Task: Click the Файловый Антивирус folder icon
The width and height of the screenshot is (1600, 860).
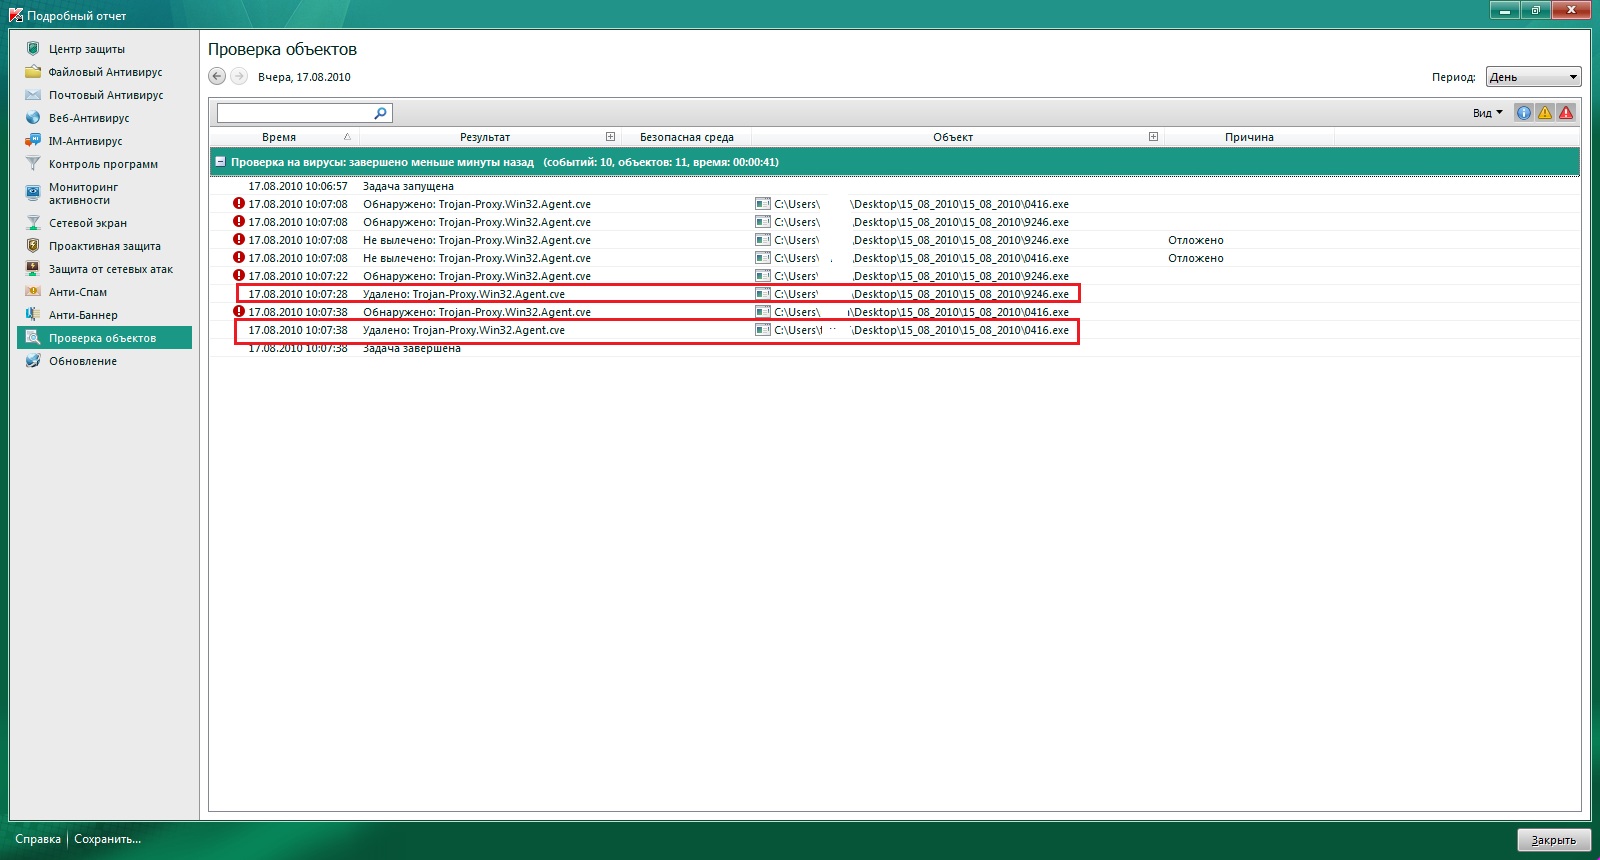Action: (33, 71)
